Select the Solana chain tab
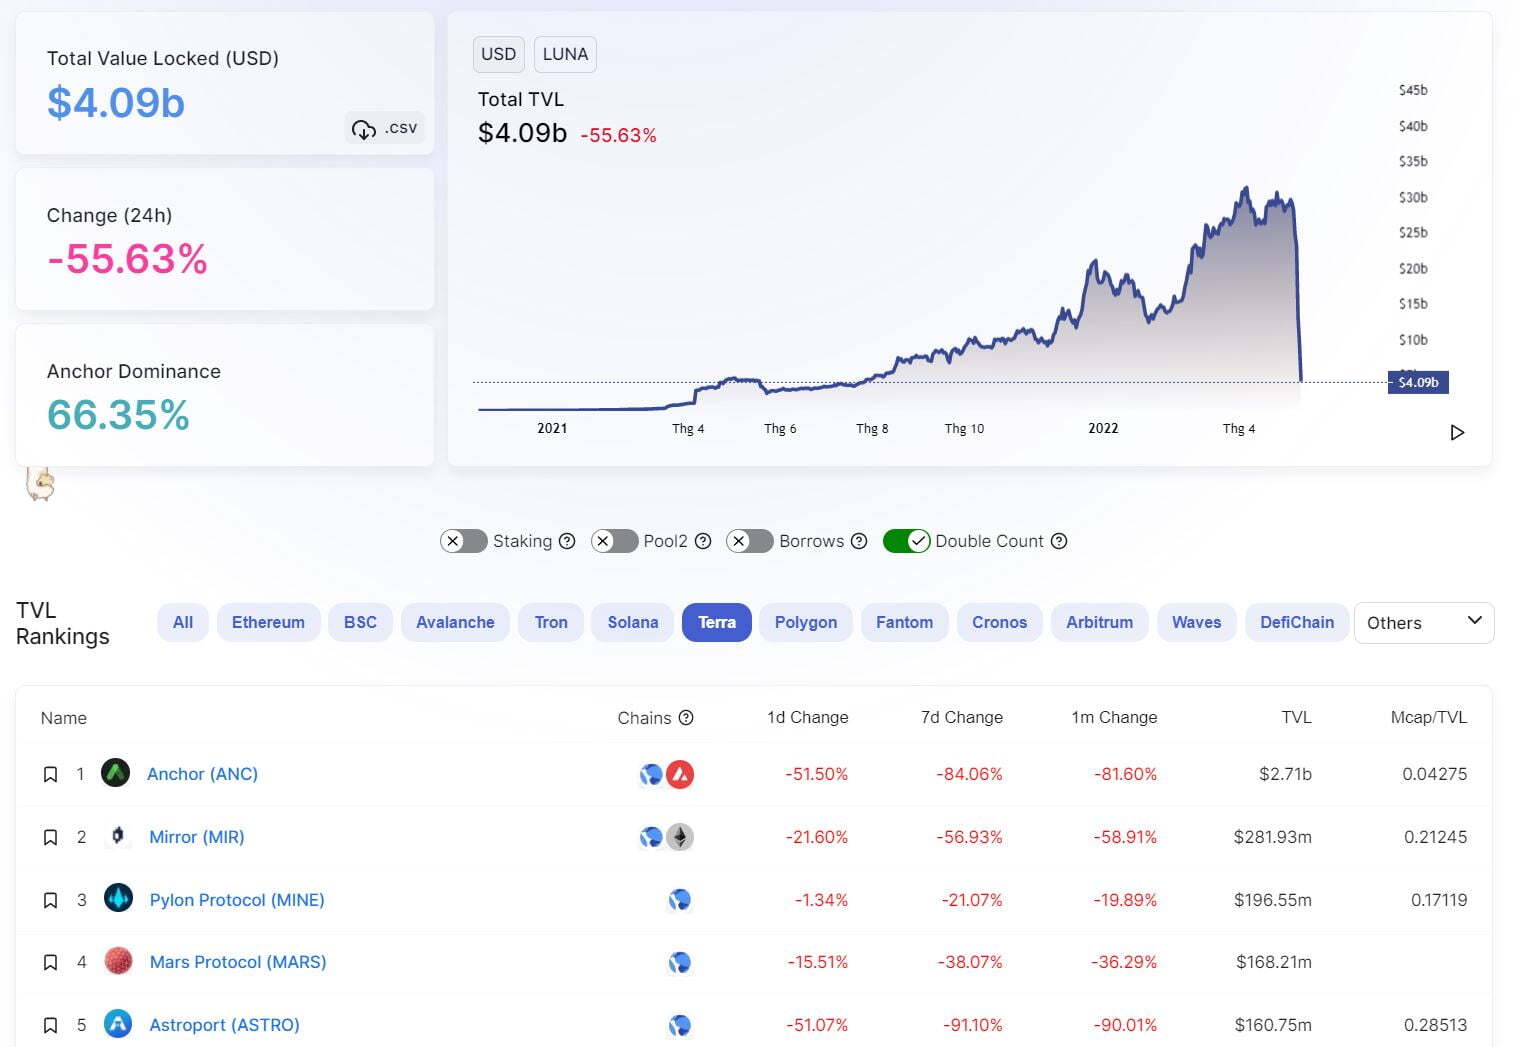This screenshot has width=1517, height=1047. [x=633, y=622]
